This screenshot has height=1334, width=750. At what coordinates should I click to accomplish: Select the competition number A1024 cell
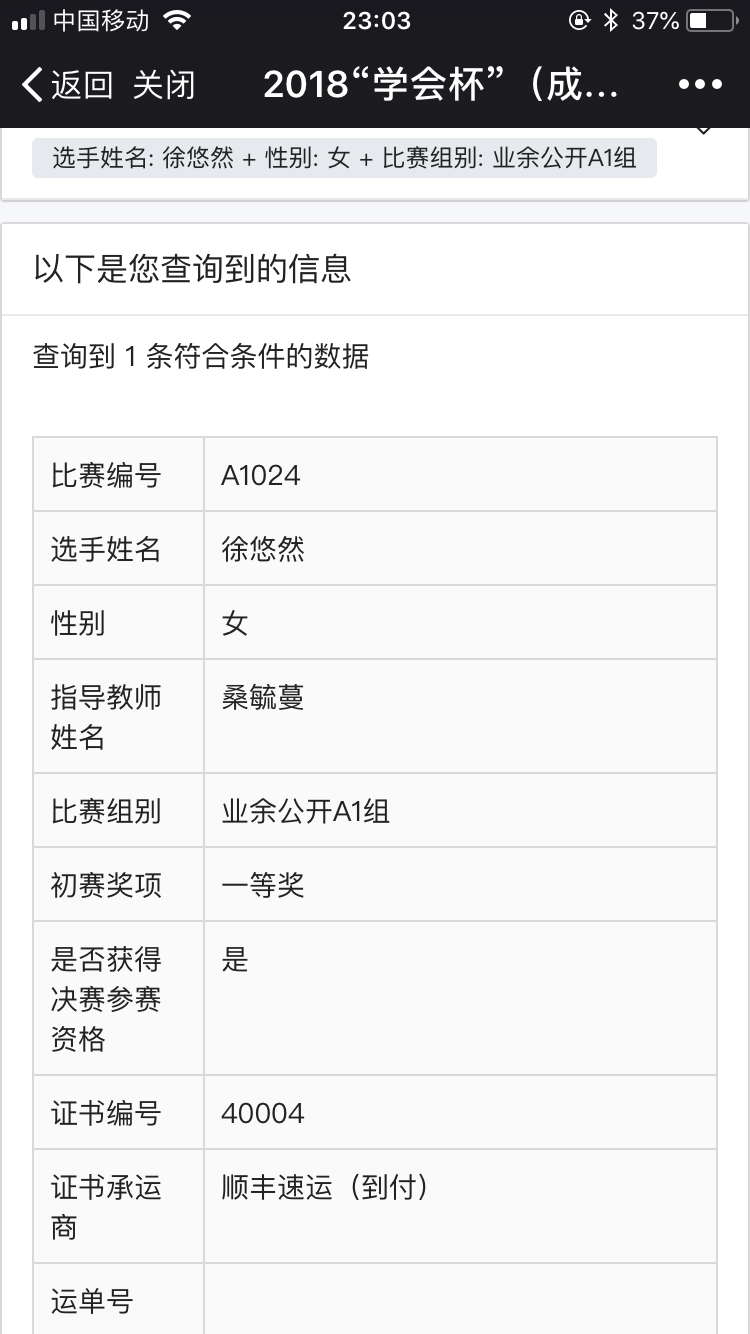click(261, 475)
